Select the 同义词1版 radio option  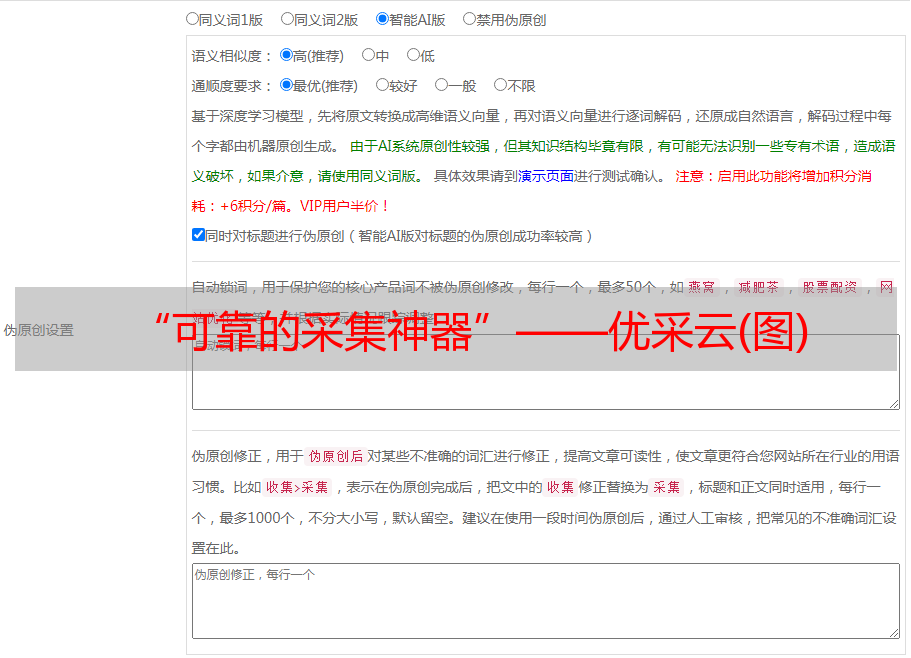pos(192,19)
